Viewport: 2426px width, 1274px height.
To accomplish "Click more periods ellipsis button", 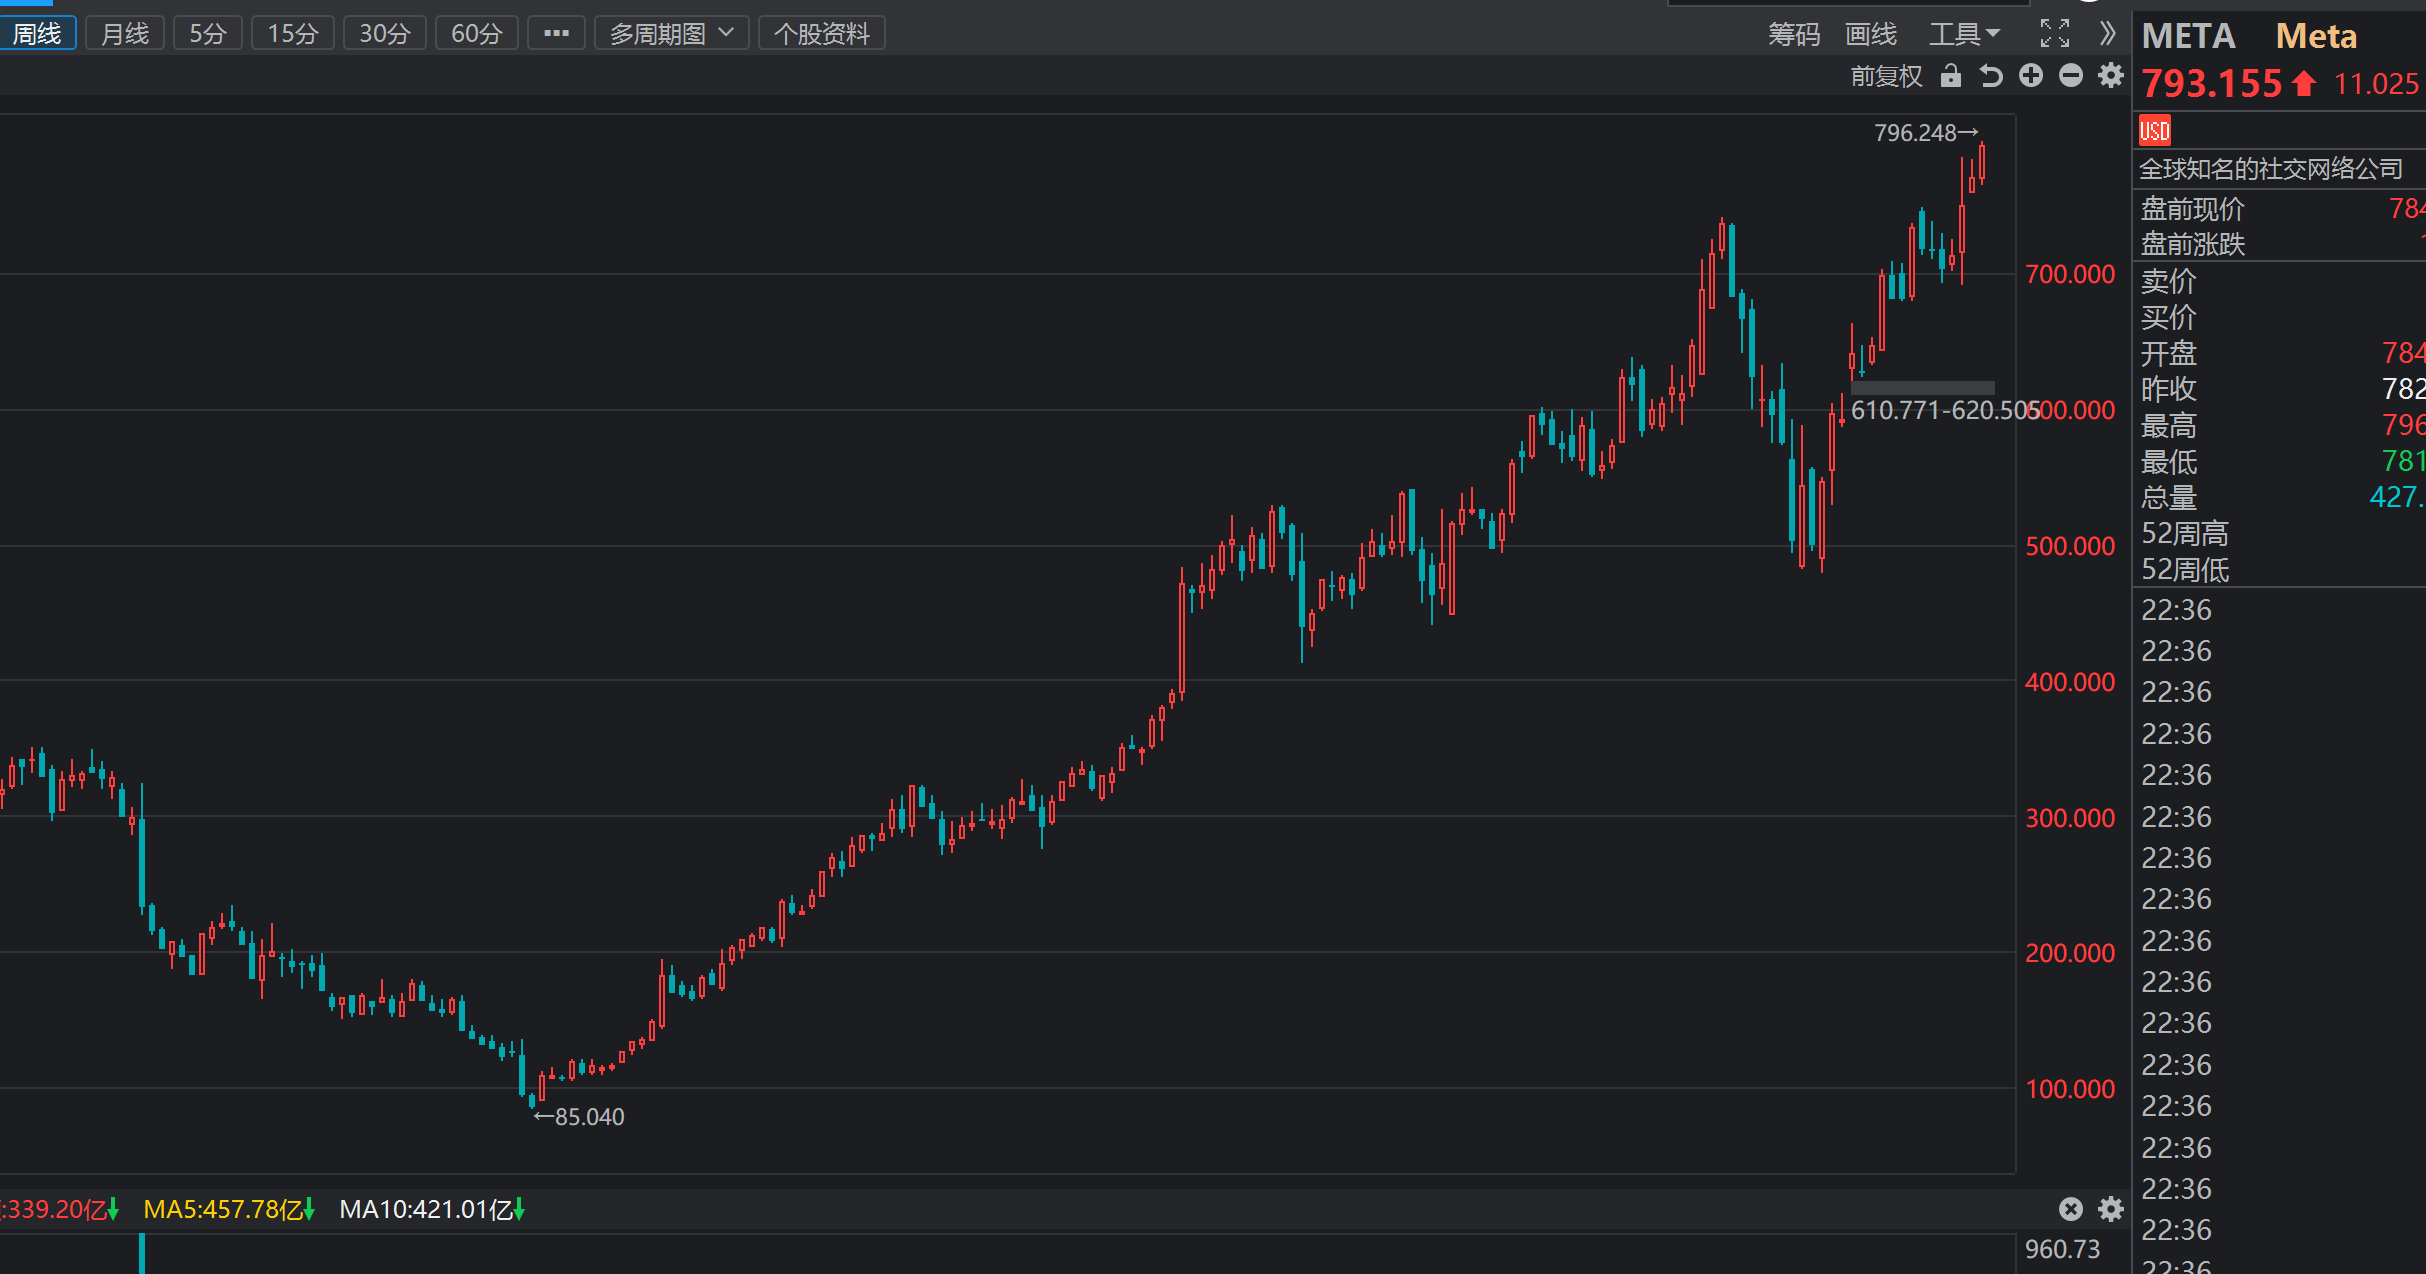I will pyautogui.click(x=556, y=34).
